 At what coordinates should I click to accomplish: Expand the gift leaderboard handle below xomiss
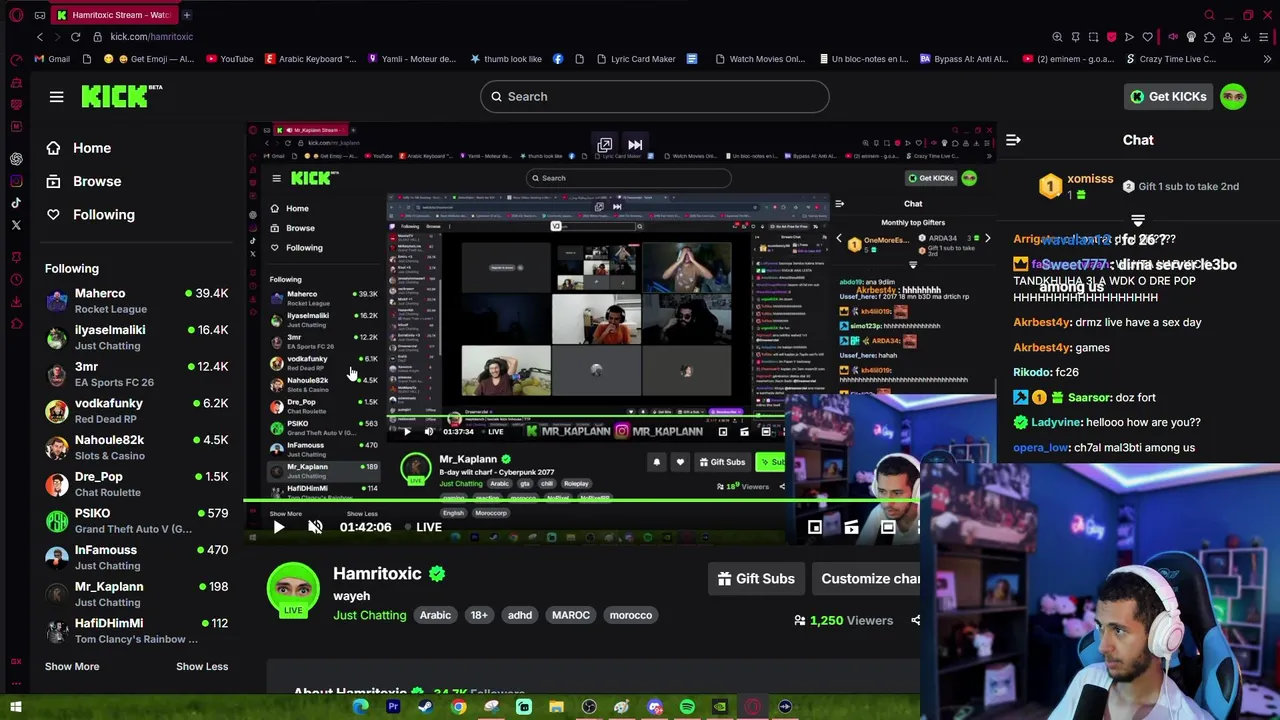coord(1138,220)
